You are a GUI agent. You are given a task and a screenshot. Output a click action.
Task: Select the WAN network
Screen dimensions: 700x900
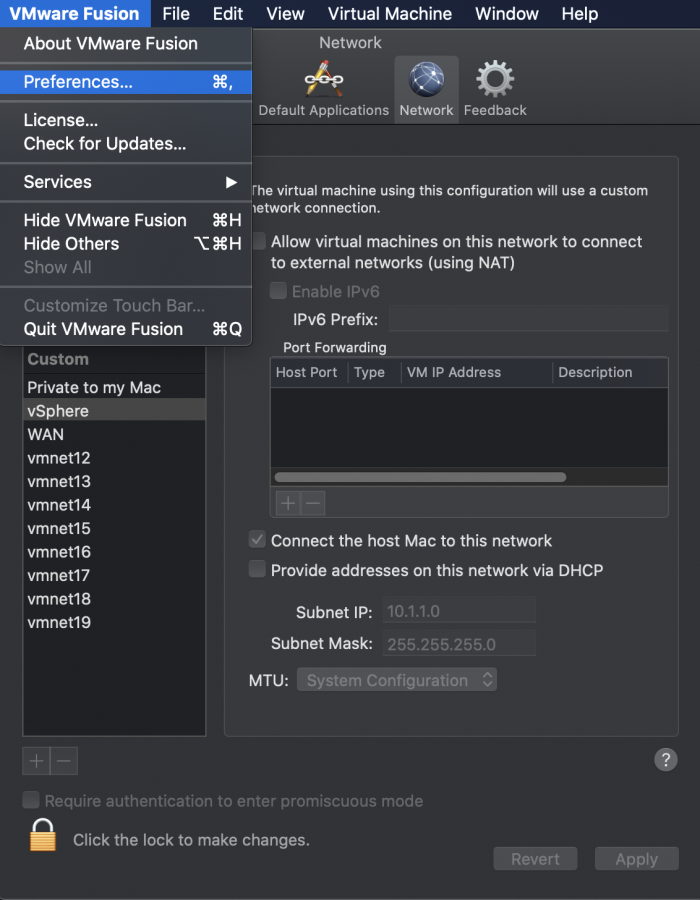click(114, 435)
